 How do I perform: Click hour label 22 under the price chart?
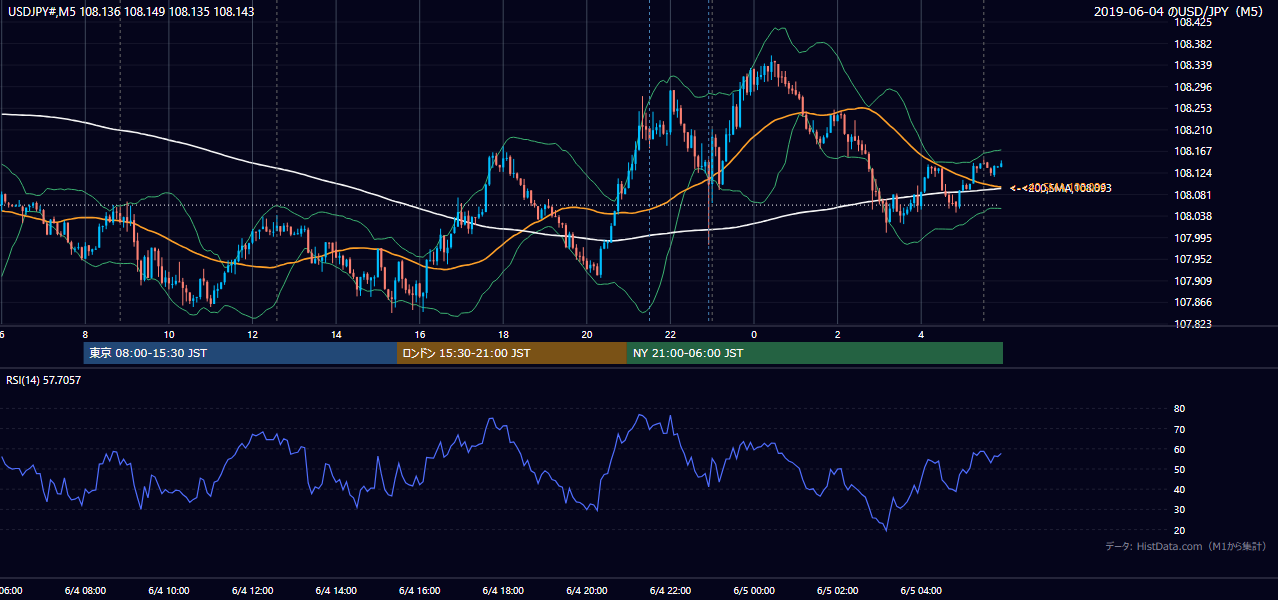click(x=670, y=334)
